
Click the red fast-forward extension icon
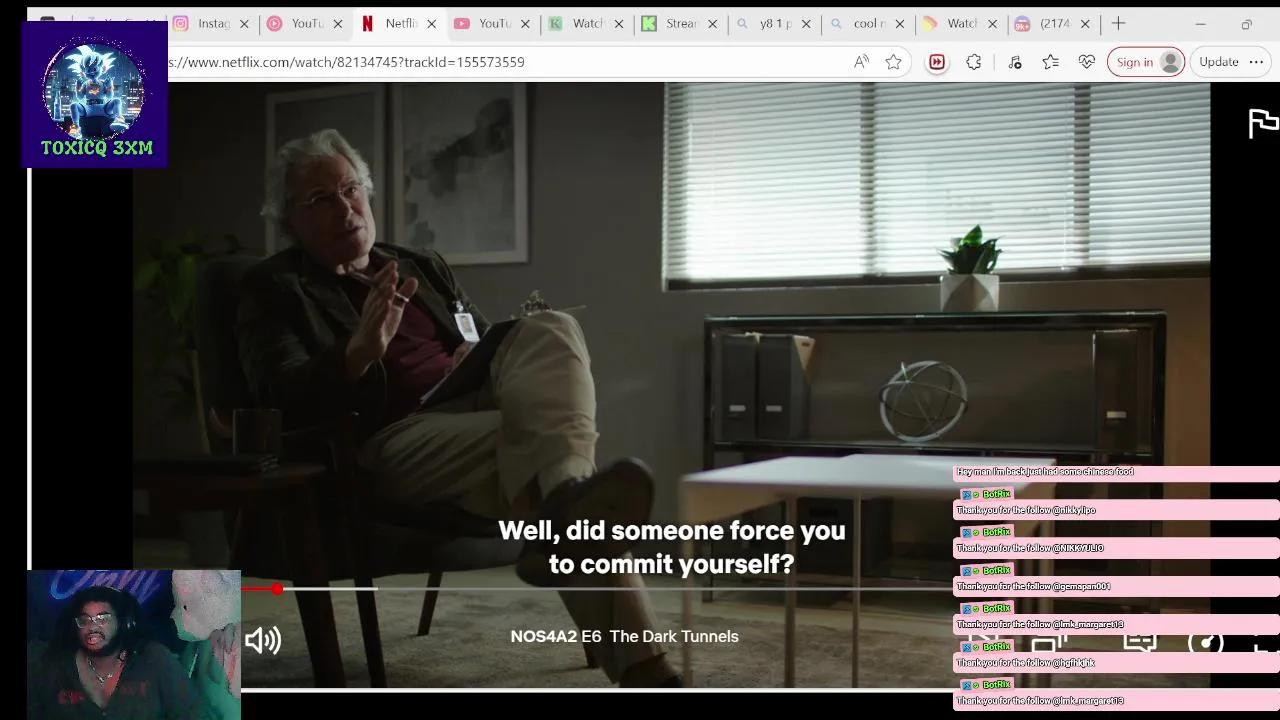click(937, 62)
